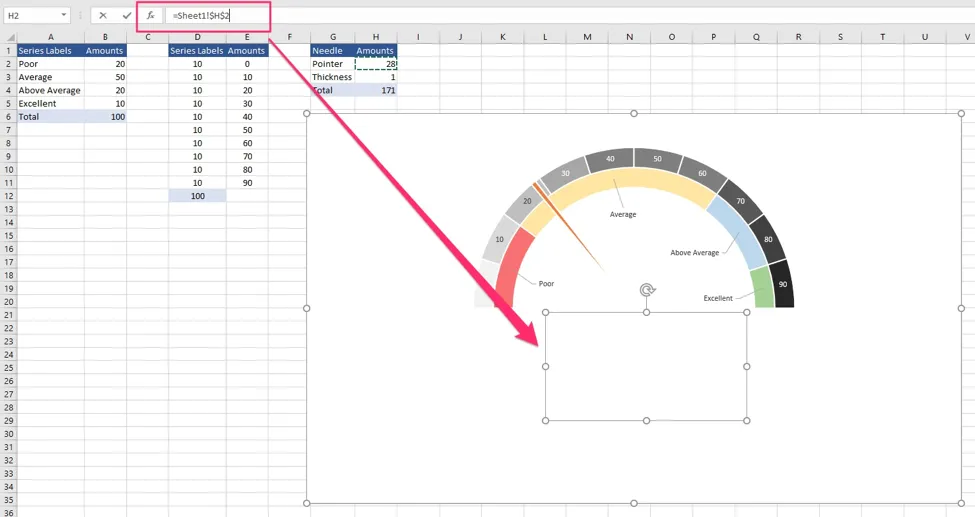Click the 'Excellent' chart data label

pyautogui.click(x=718, y=298)
